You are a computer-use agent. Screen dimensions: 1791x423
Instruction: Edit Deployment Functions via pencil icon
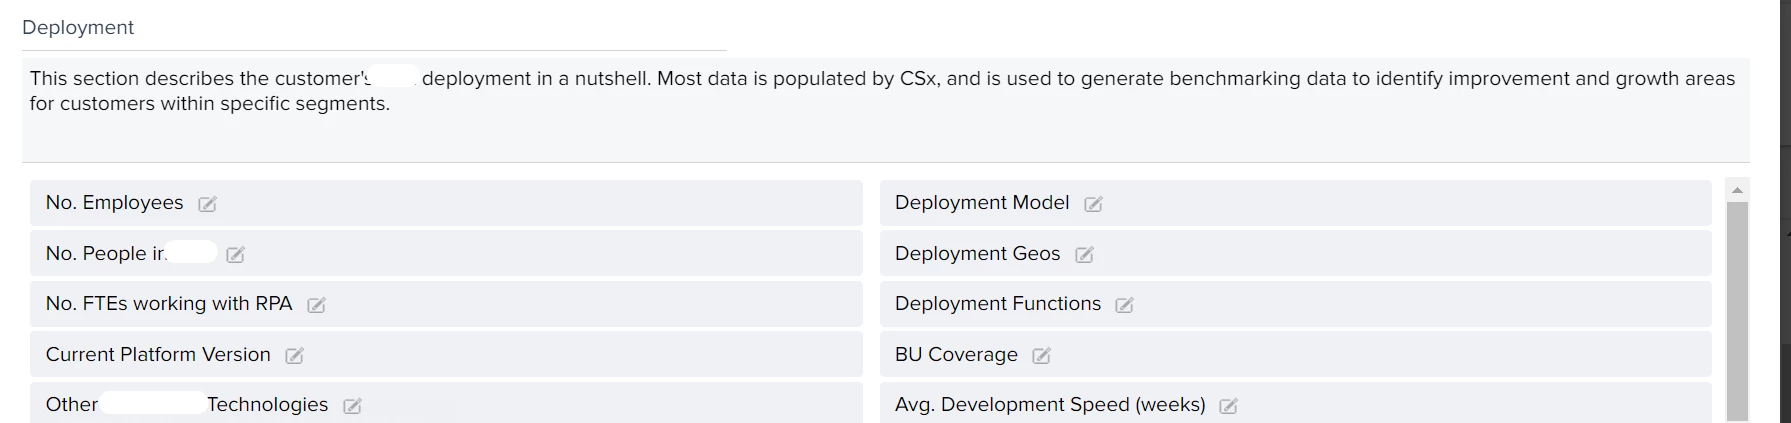pyautogui.click(x=1124, y=305)
